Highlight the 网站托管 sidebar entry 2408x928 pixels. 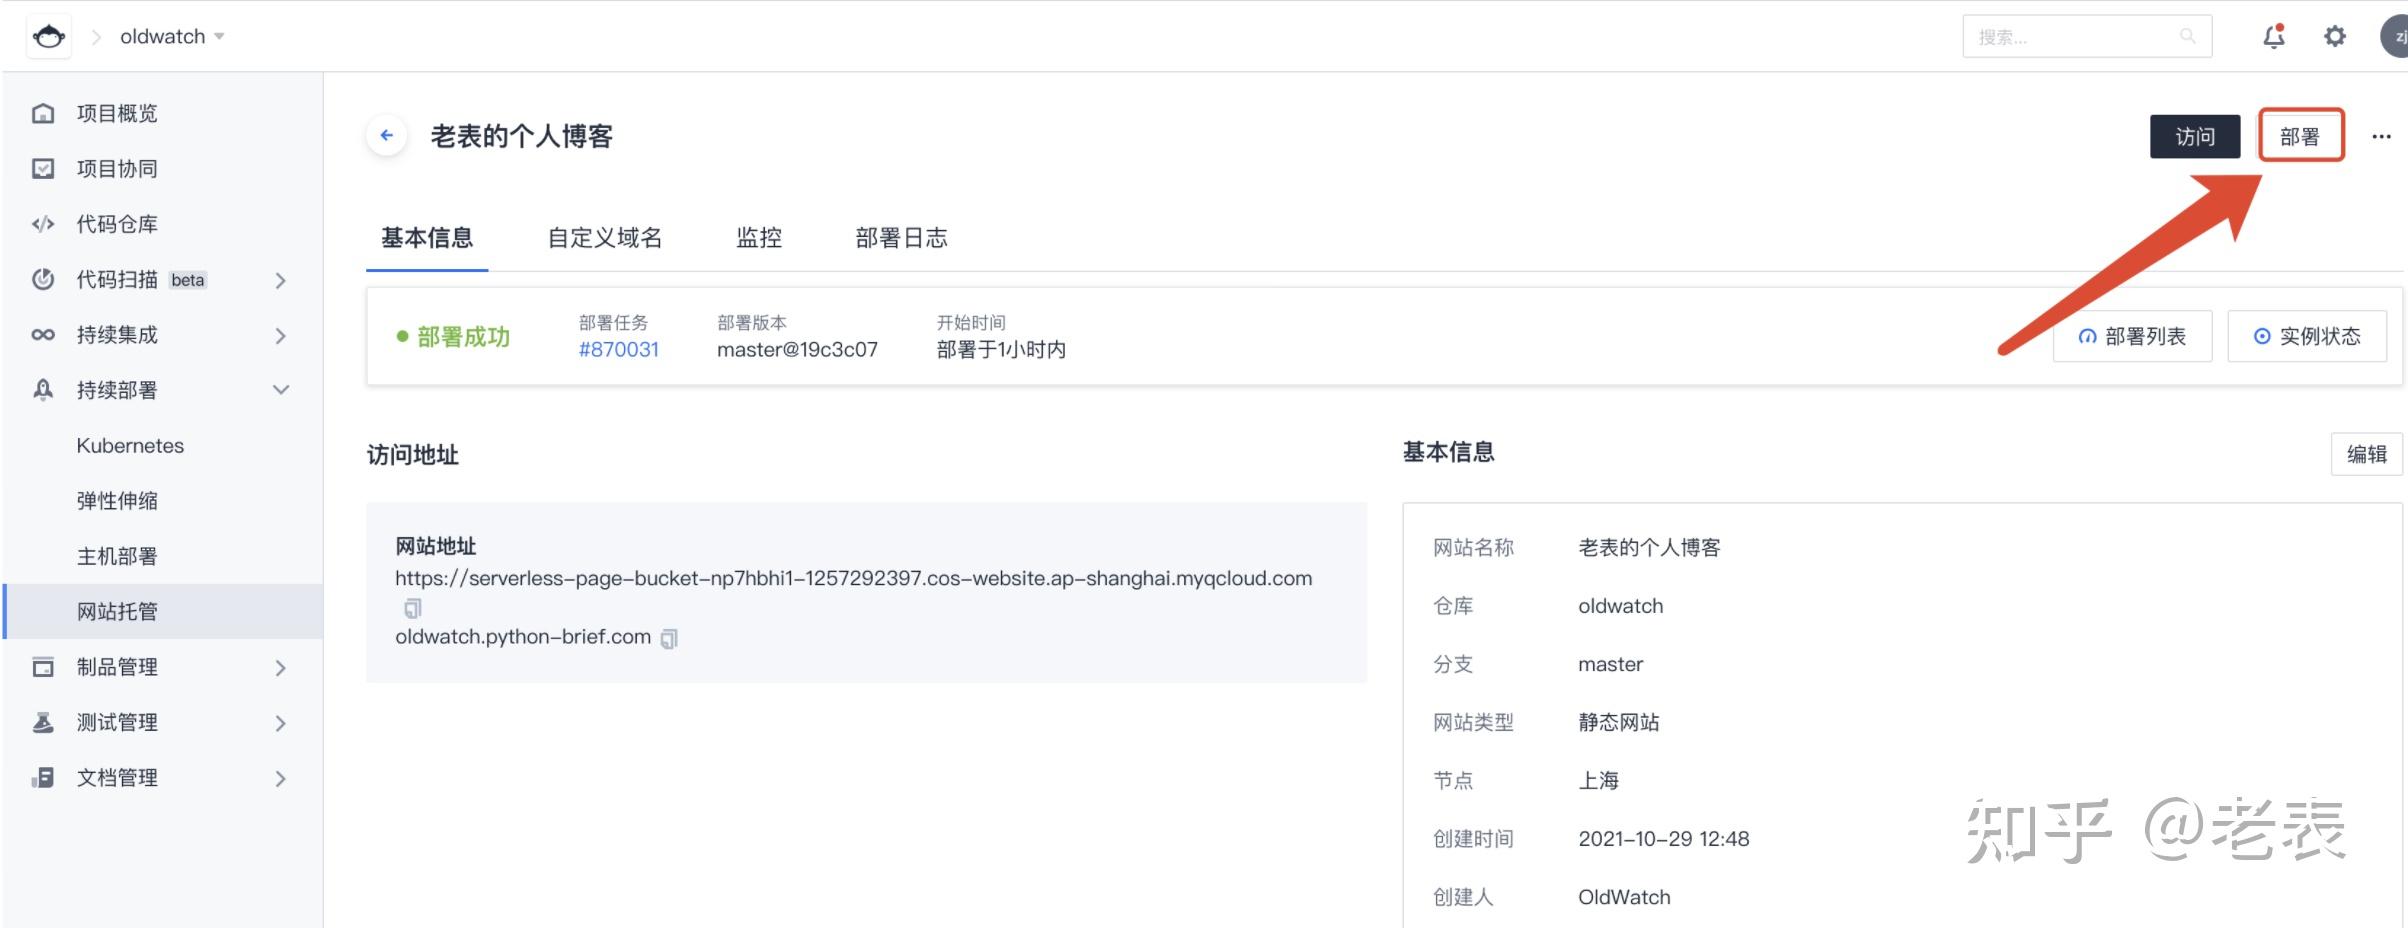tap(118, 611)
